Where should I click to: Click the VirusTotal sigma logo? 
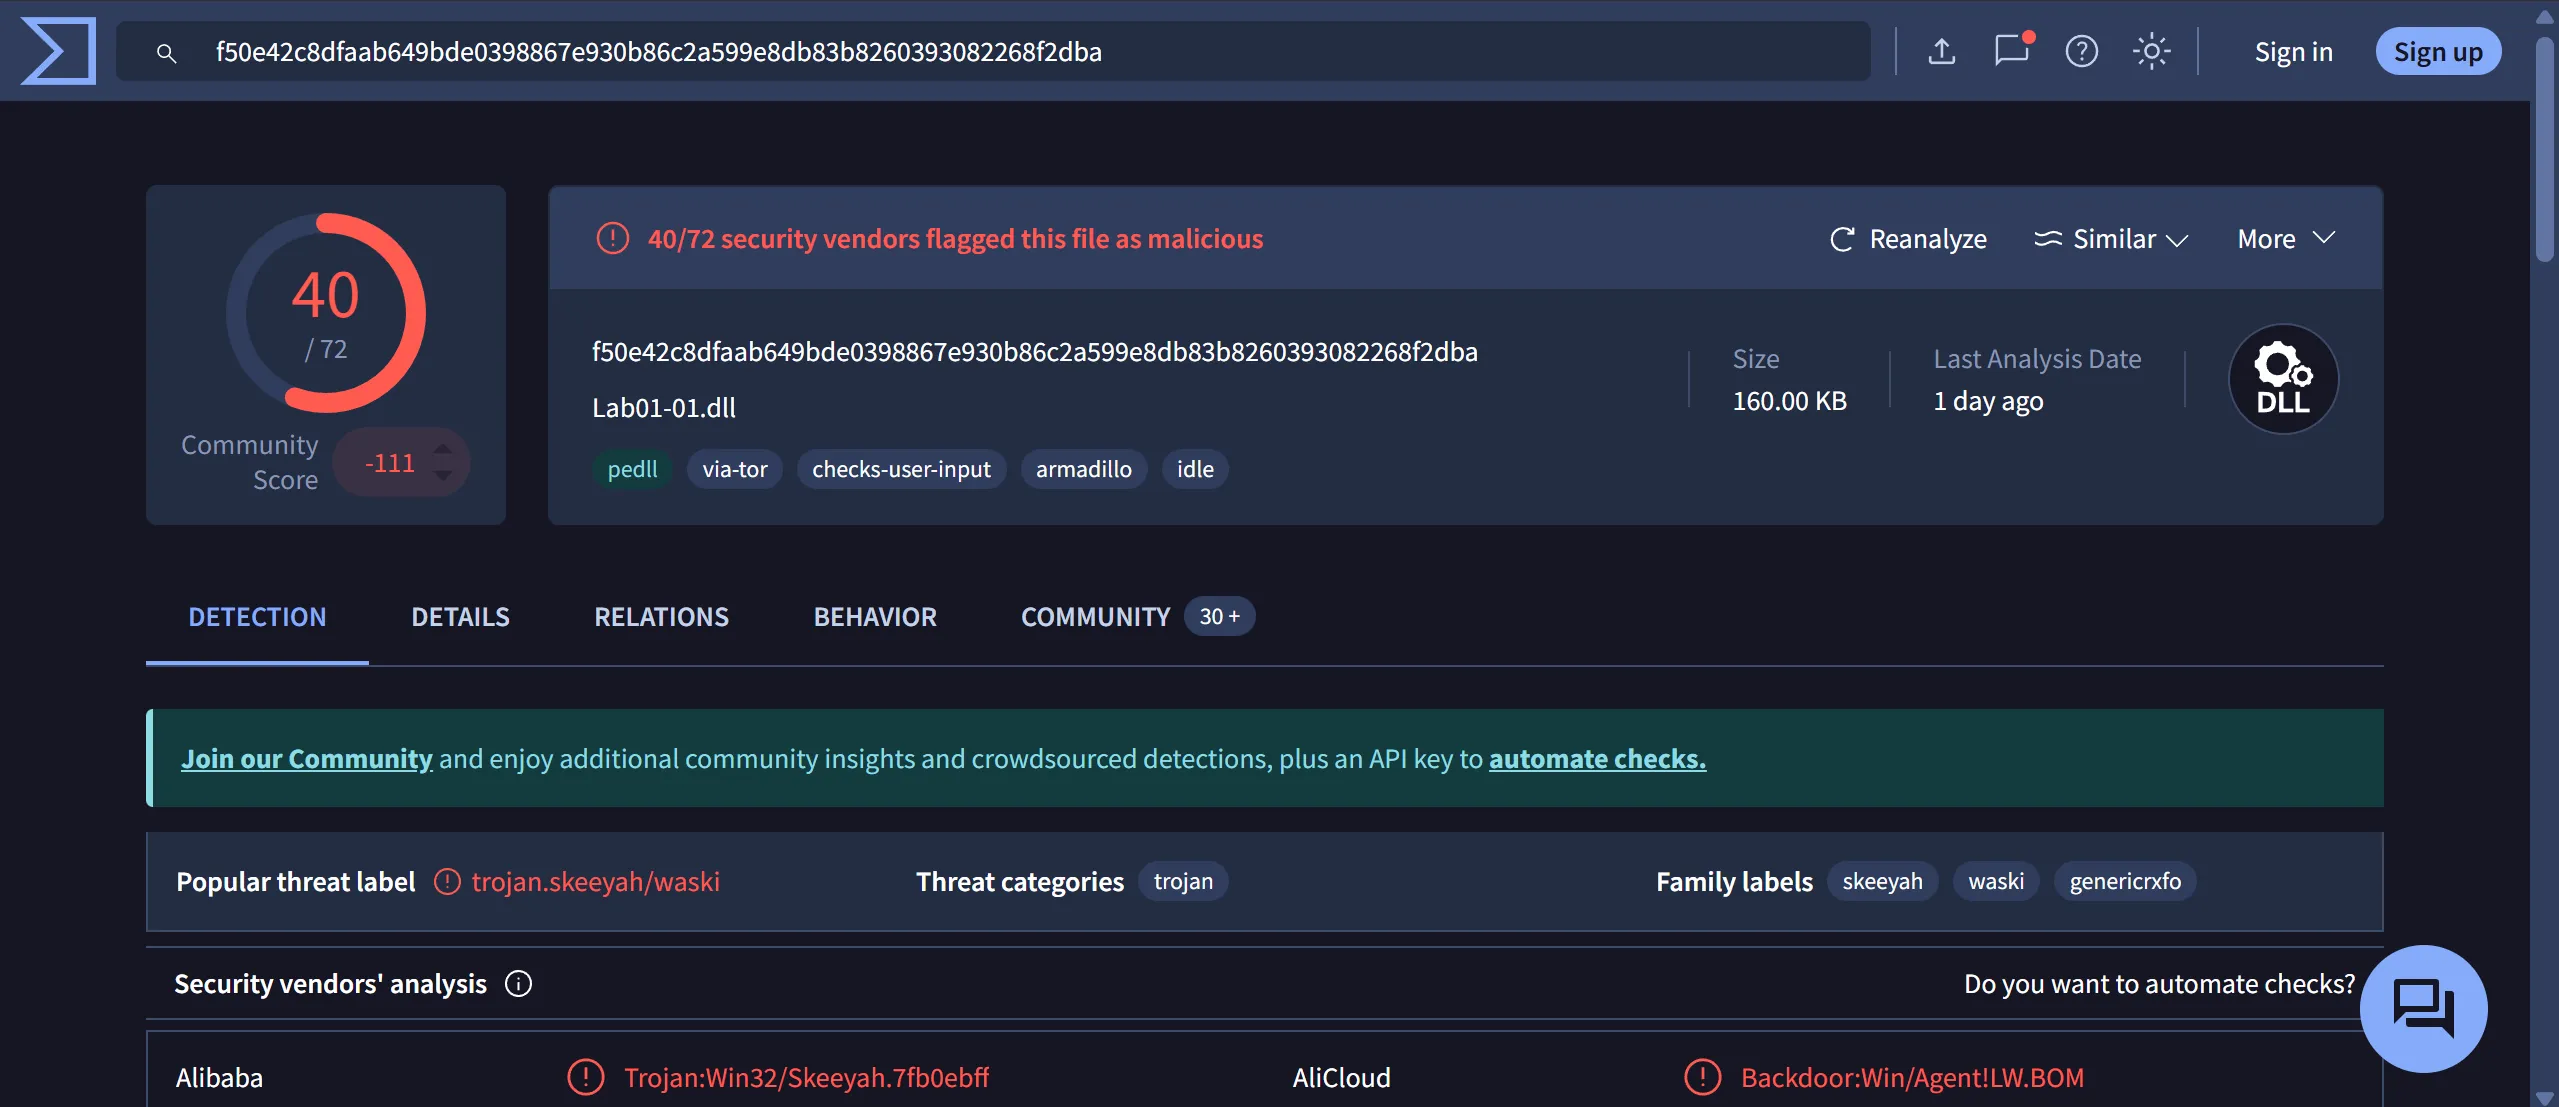point(59,51)
